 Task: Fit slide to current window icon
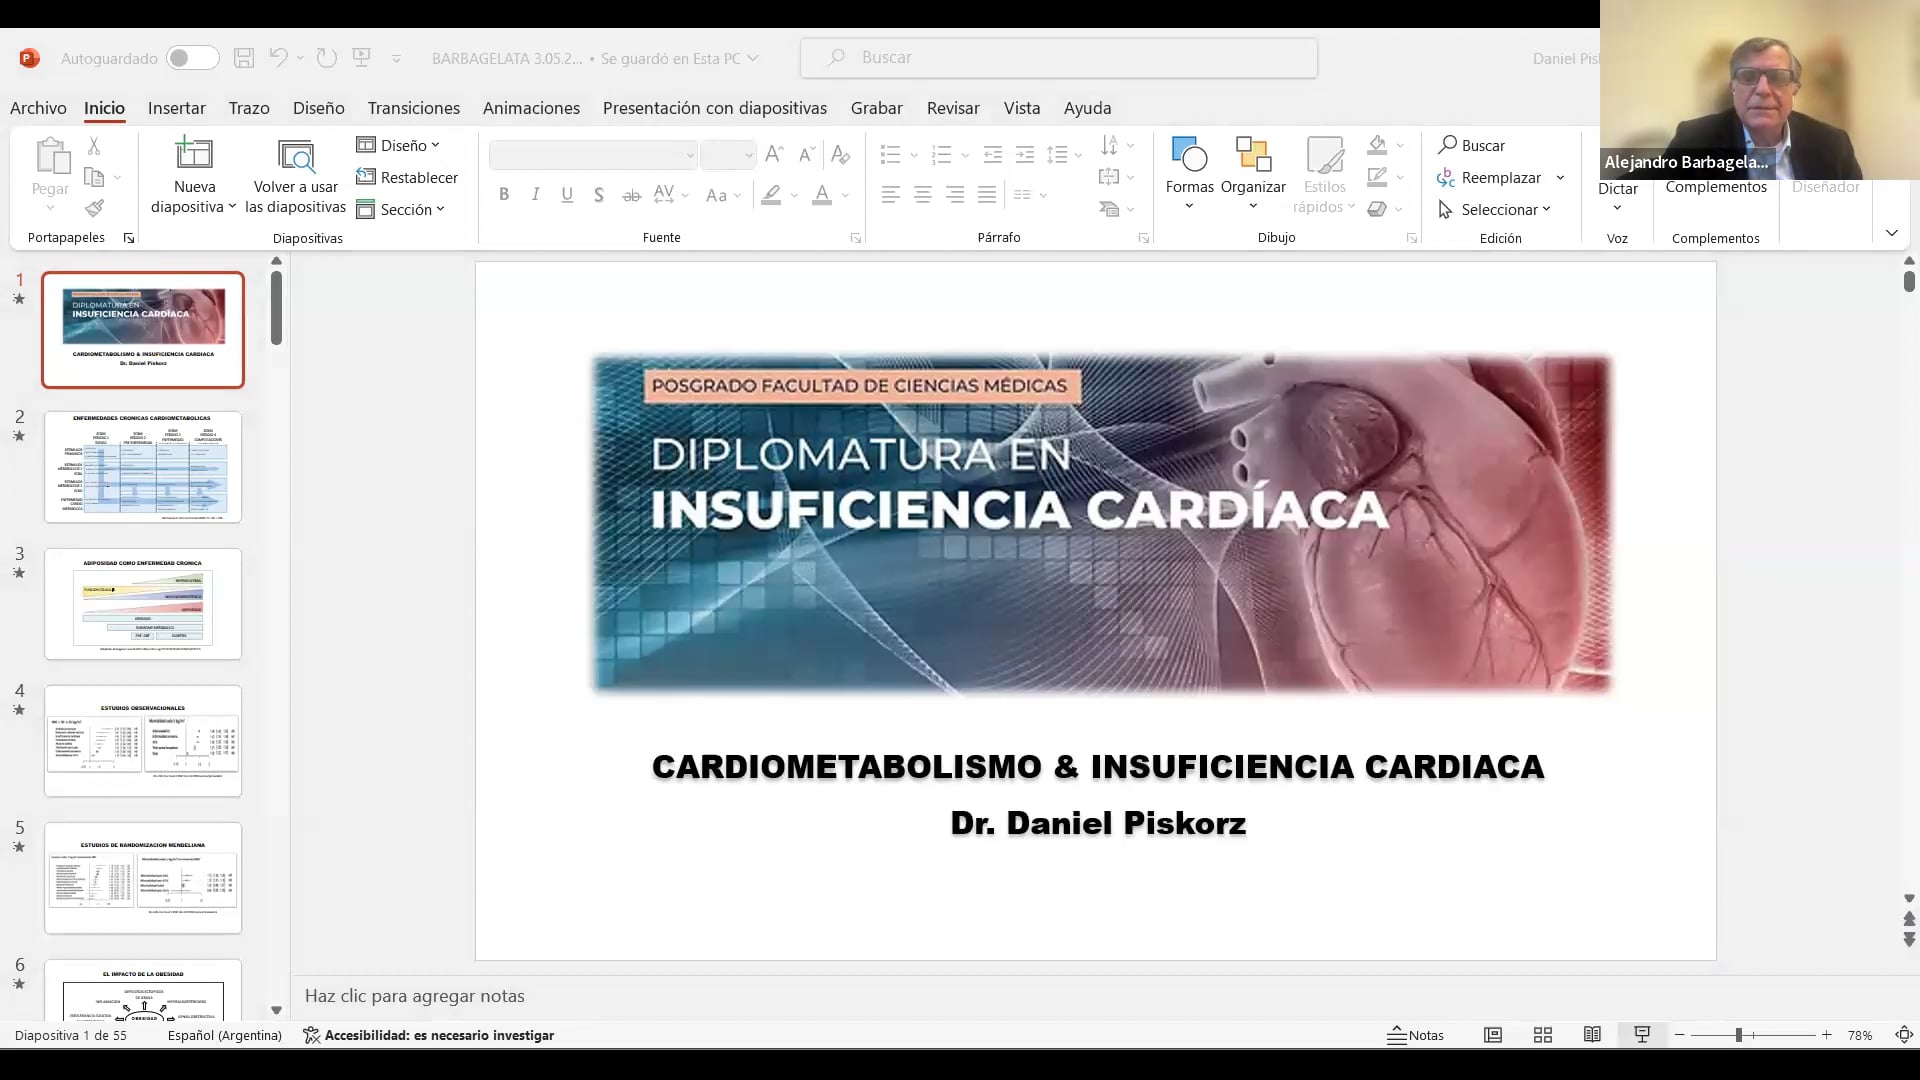tap(1904, 1035)
